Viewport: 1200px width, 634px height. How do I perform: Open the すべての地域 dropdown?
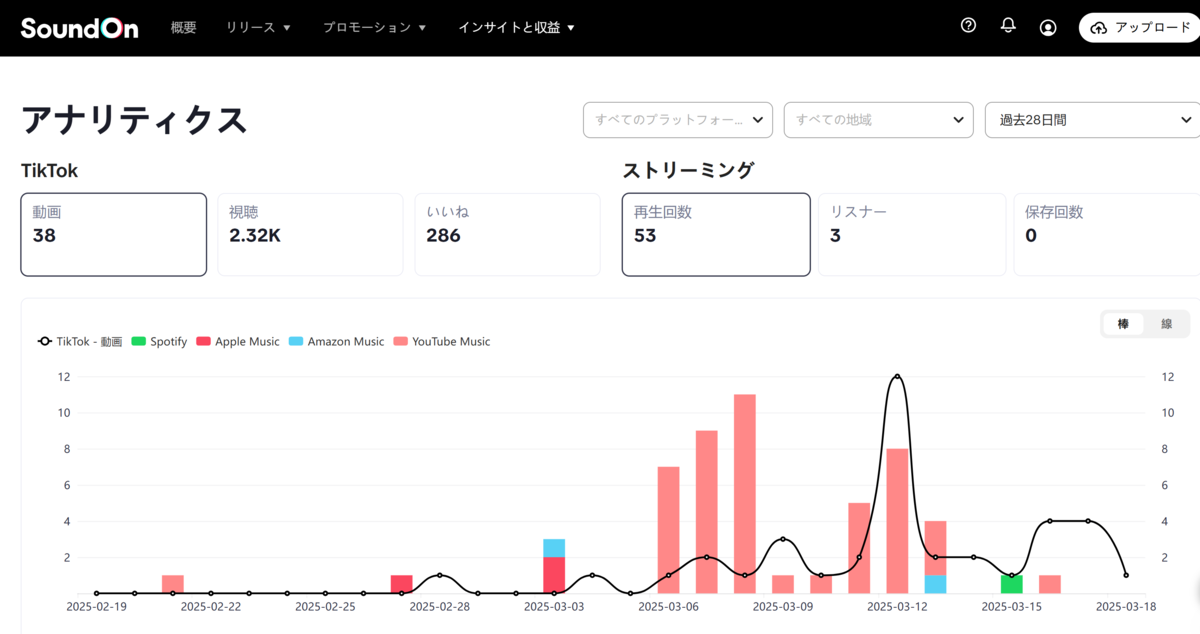(879, 120)
